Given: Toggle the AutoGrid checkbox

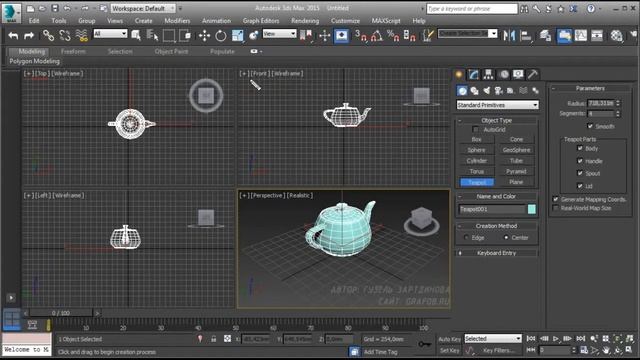Looking at the screenshot, I should (x=475, y=129).
